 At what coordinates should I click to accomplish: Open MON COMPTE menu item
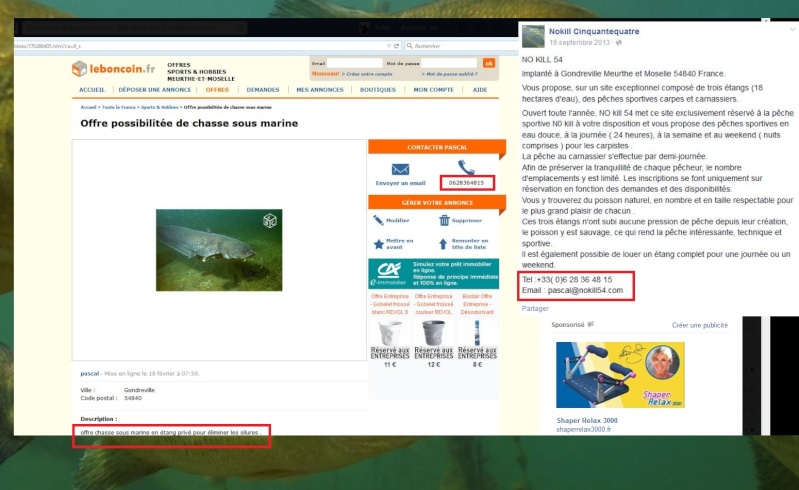pos(433,90)
